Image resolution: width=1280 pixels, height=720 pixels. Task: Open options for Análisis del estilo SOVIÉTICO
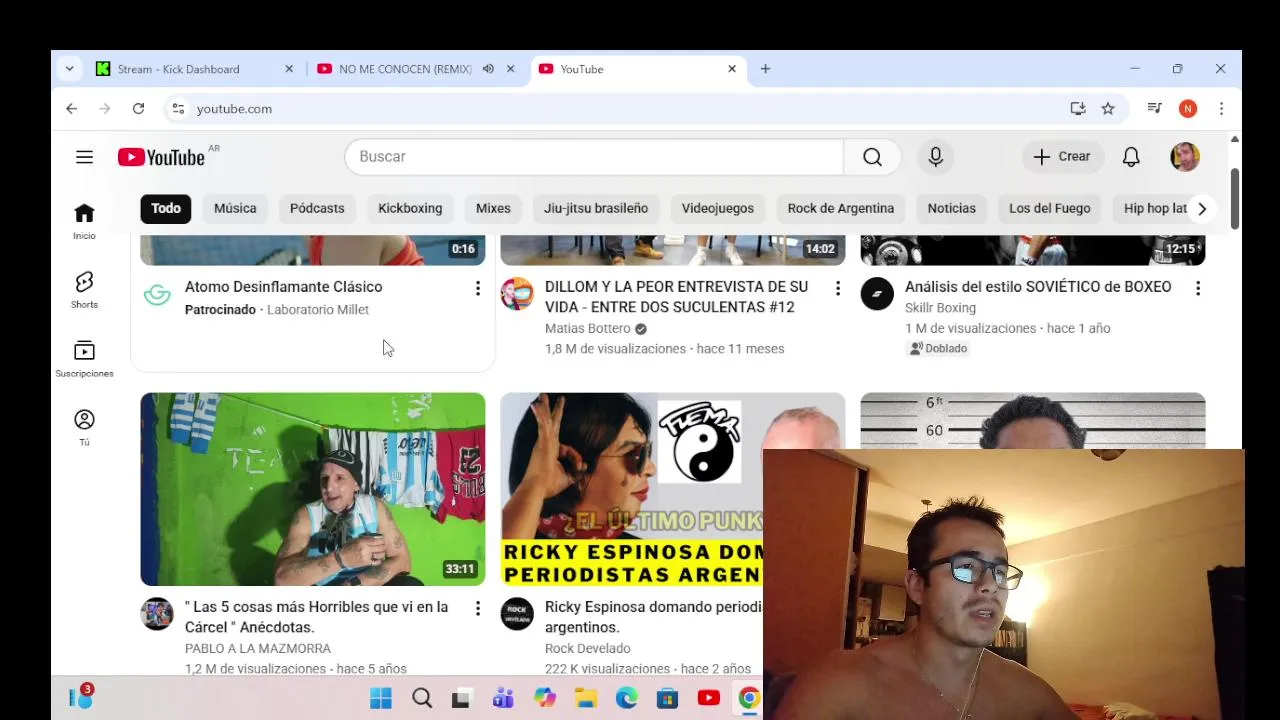1197,288
